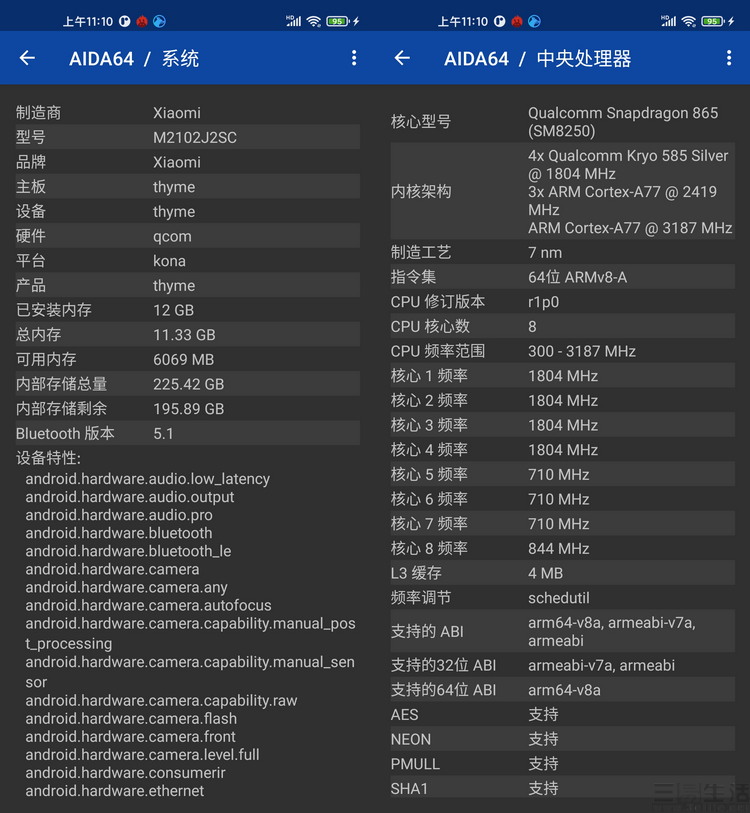Select Bluetooth 版本 value 5.1

tap(163, 433)
